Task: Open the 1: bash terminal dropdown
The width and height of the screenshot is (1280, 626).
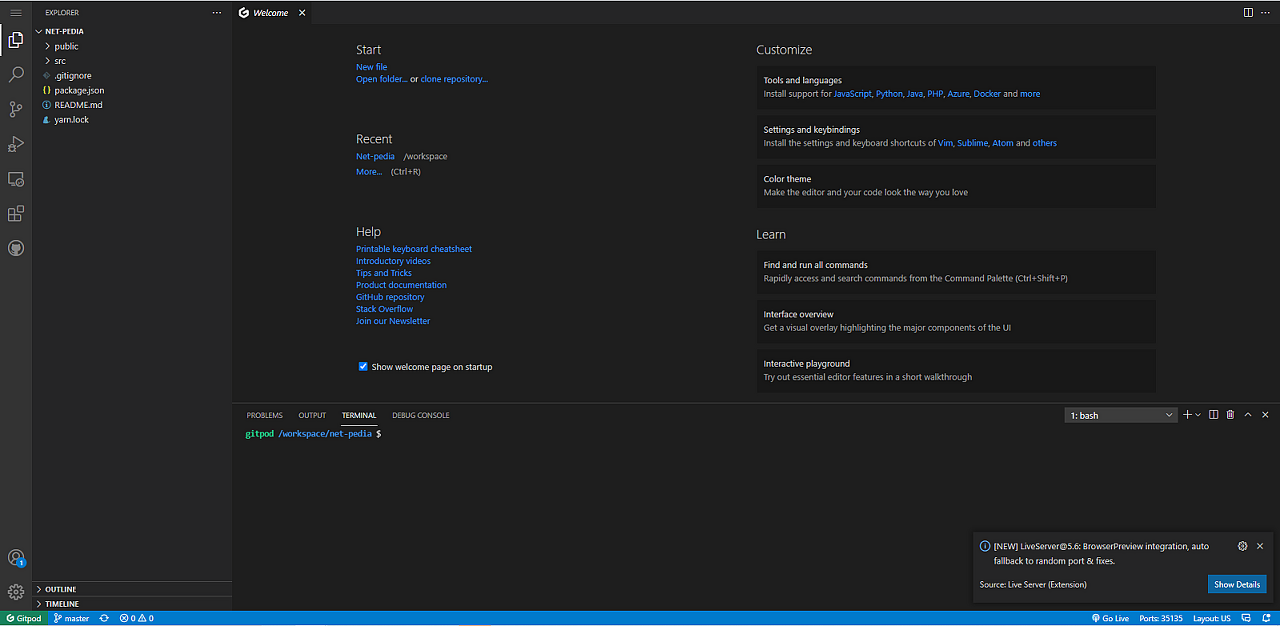Action: (1121, 415)
